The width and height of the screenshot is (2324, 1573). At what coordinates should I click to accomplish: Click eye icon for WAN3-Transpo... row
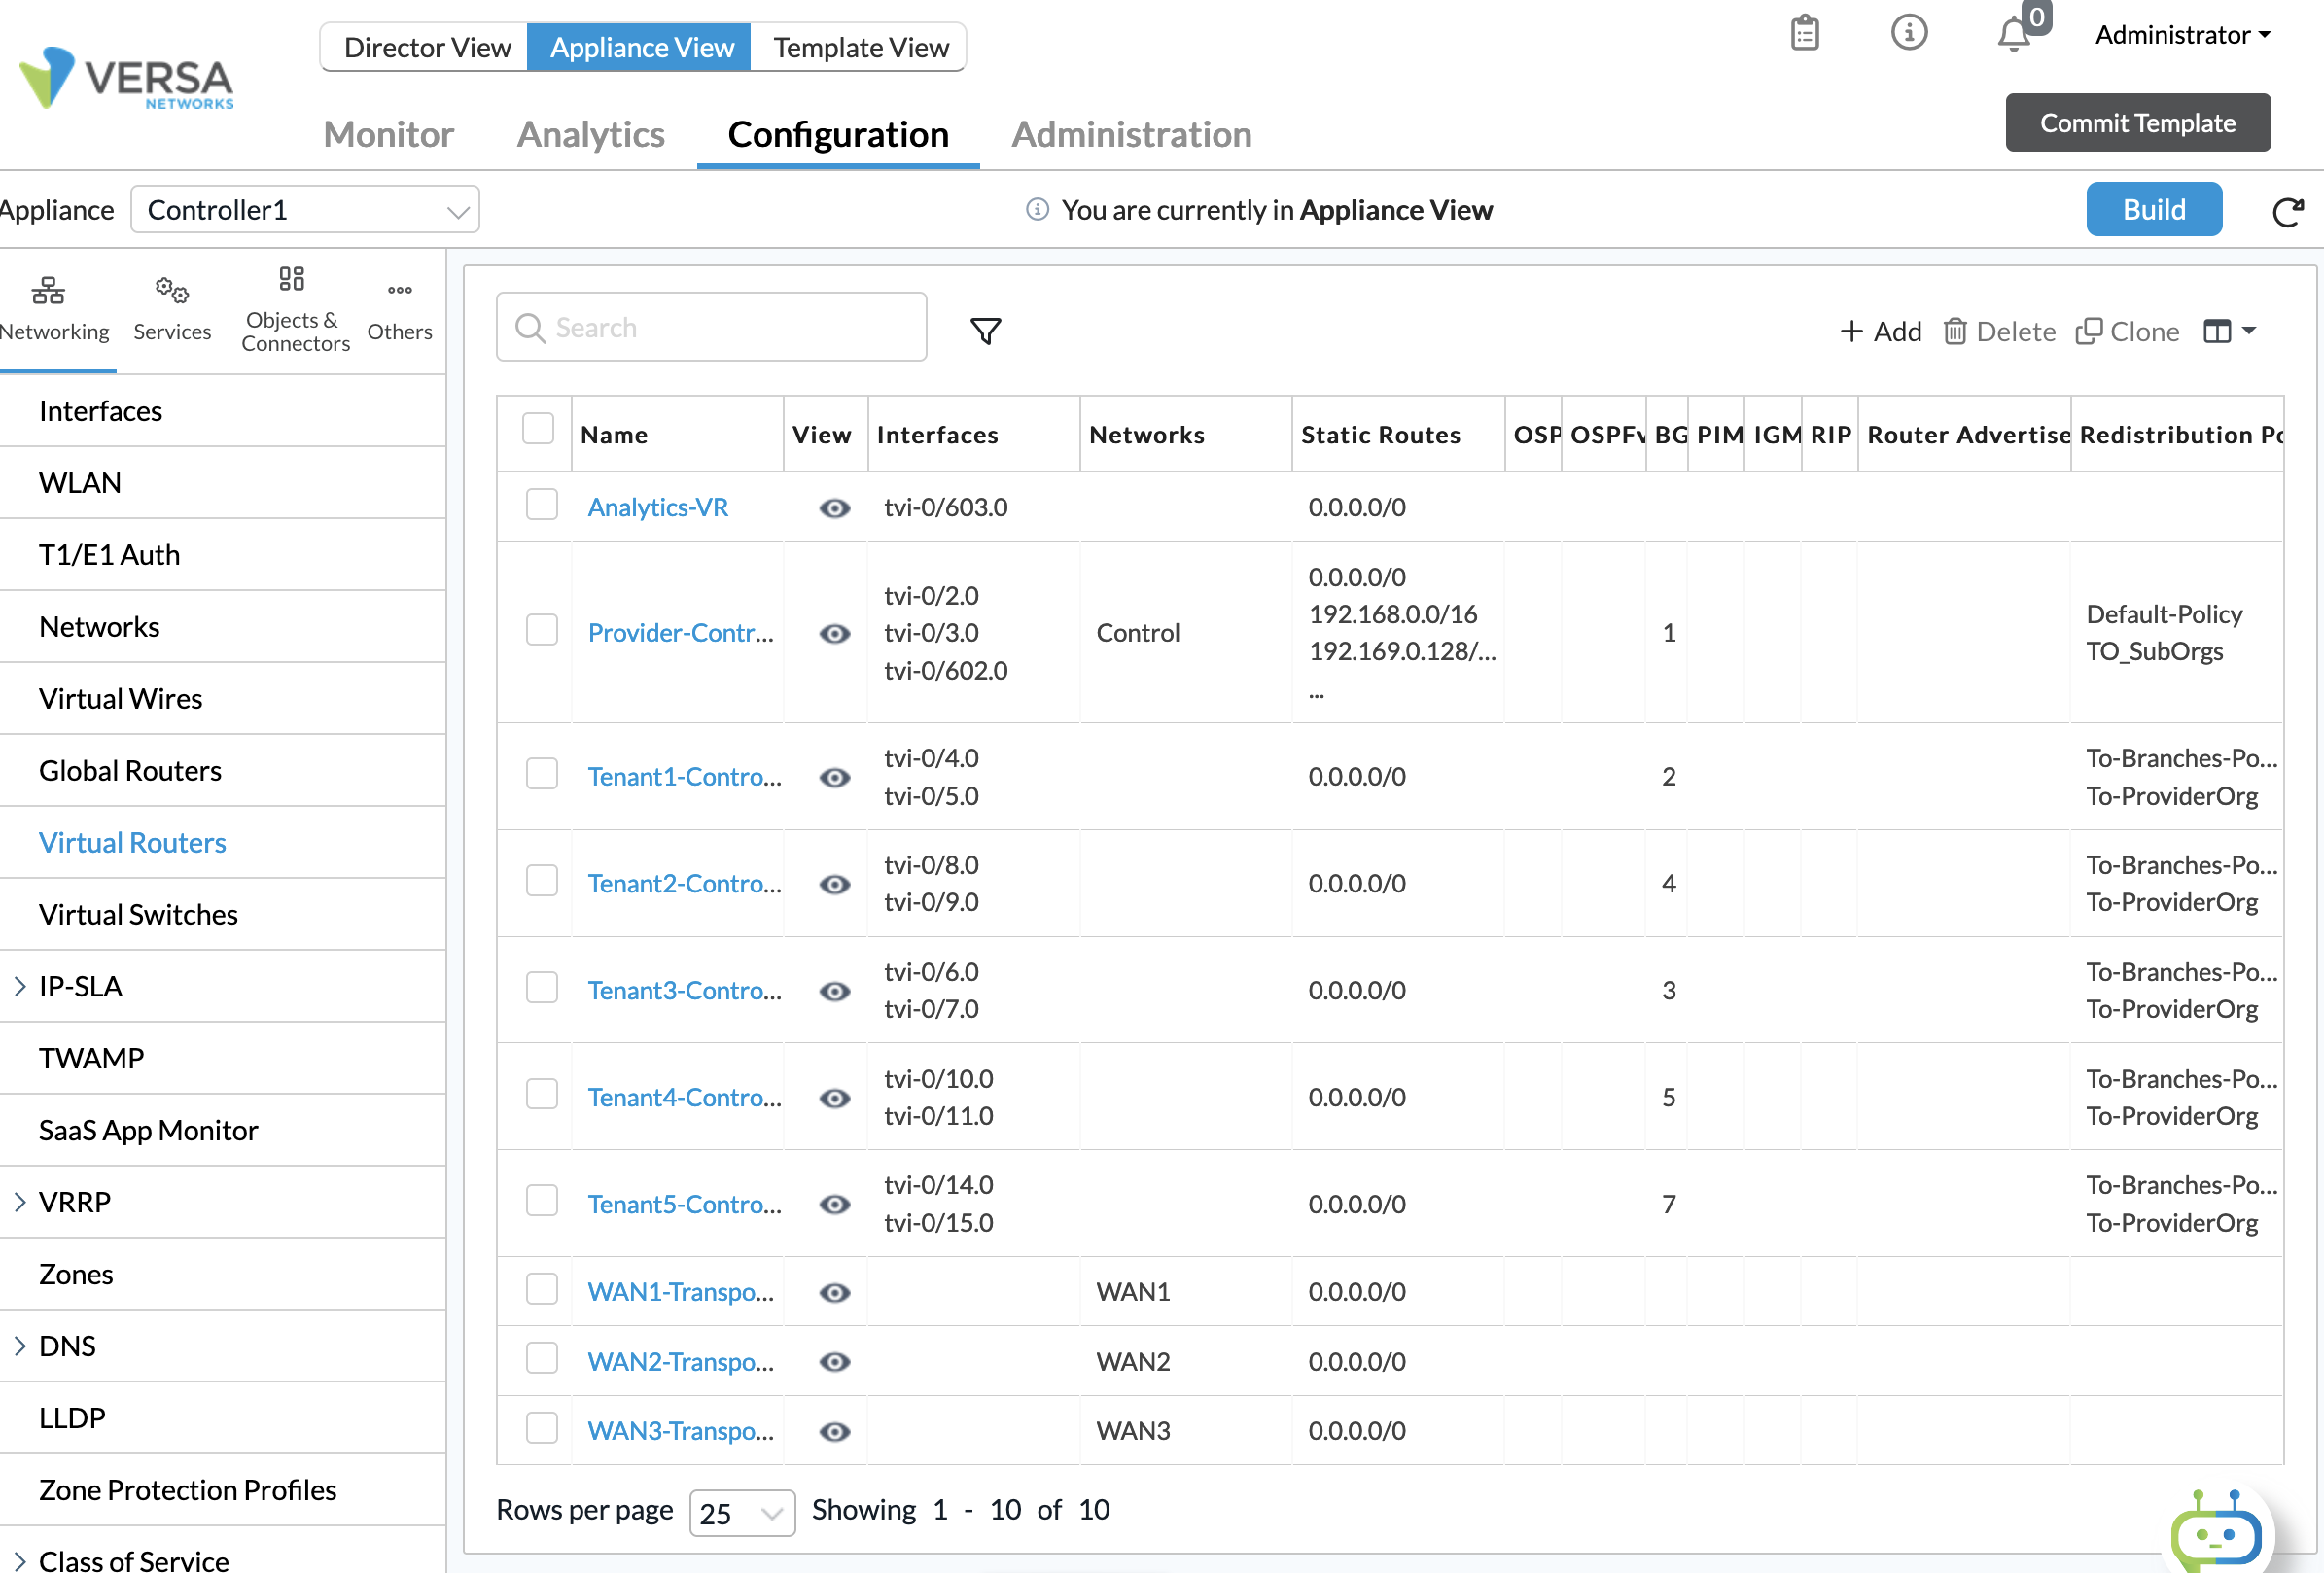click(834, 1432)
